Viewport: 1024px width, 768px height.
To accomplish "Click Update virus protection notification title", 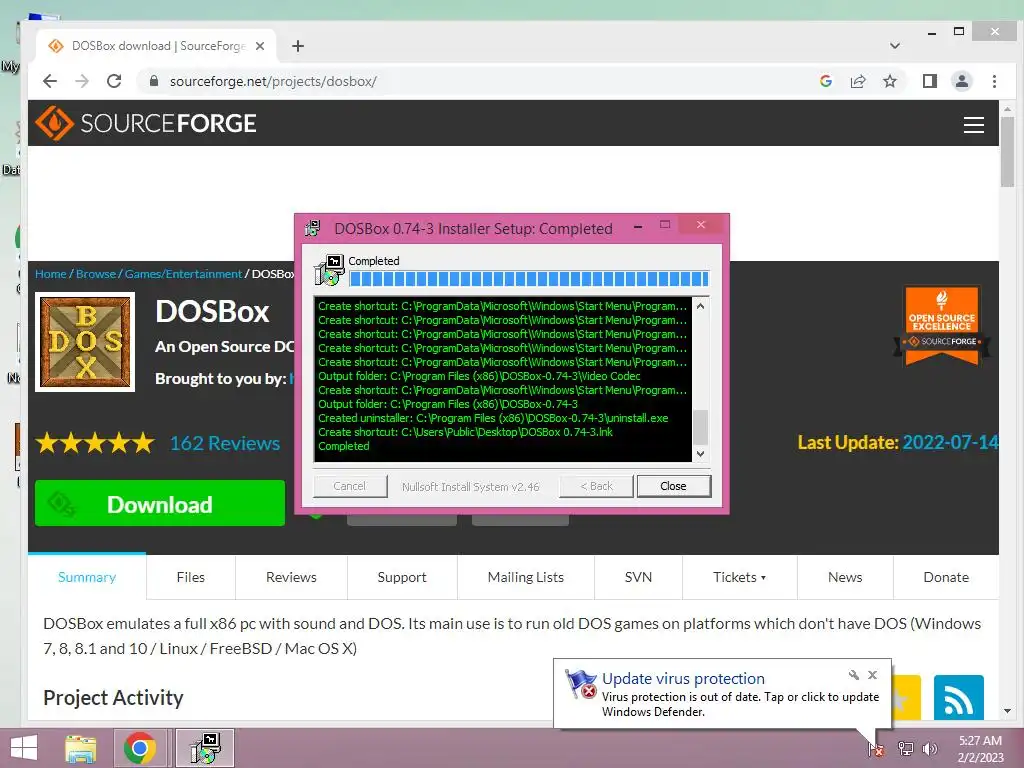I will tap(683, 679).
